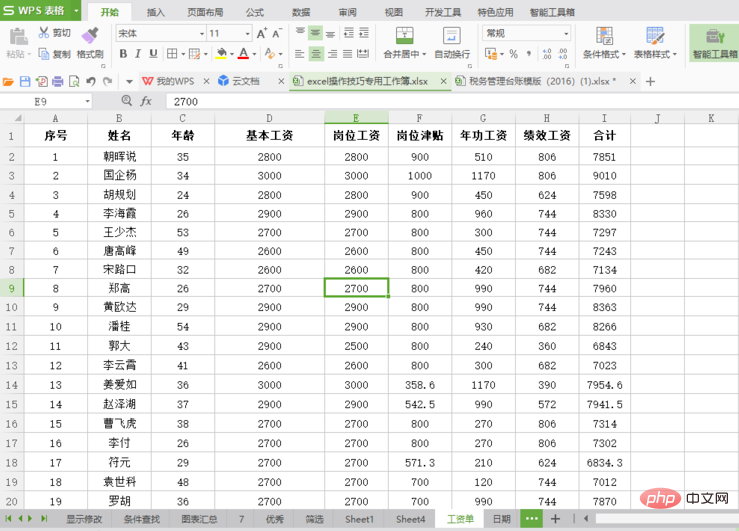Click the Paste (粘贴) clipboard icon
The image size is (739, 531).
18,36
